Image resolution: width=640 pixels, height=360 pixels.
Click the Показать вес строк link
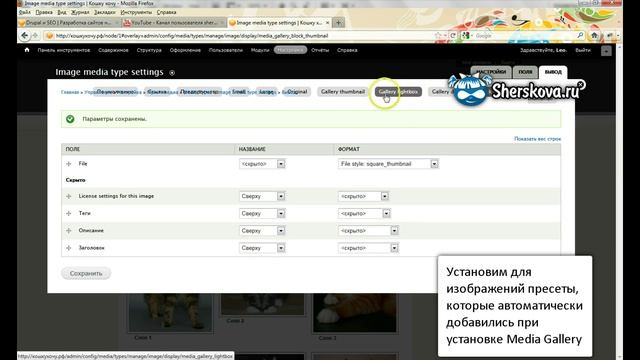coord(537,139)
